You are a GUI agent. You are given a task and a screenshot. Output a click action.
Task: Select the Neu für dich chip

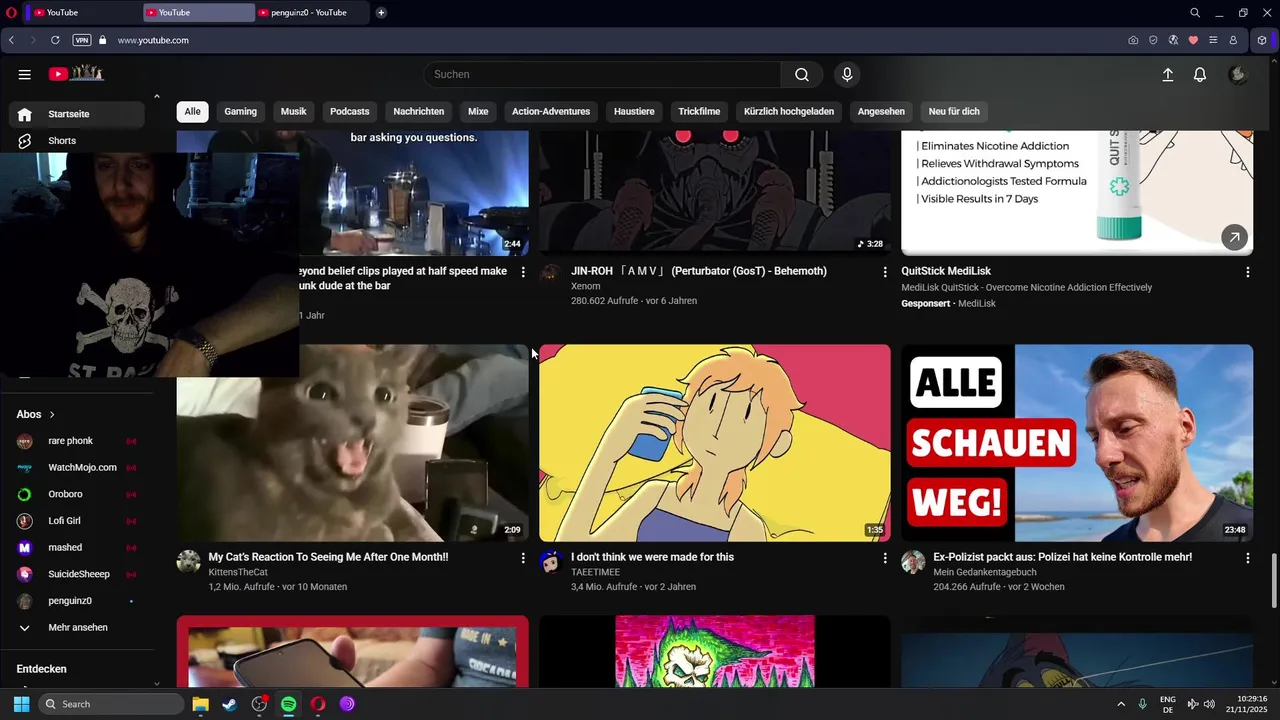[x=954, y=111]
